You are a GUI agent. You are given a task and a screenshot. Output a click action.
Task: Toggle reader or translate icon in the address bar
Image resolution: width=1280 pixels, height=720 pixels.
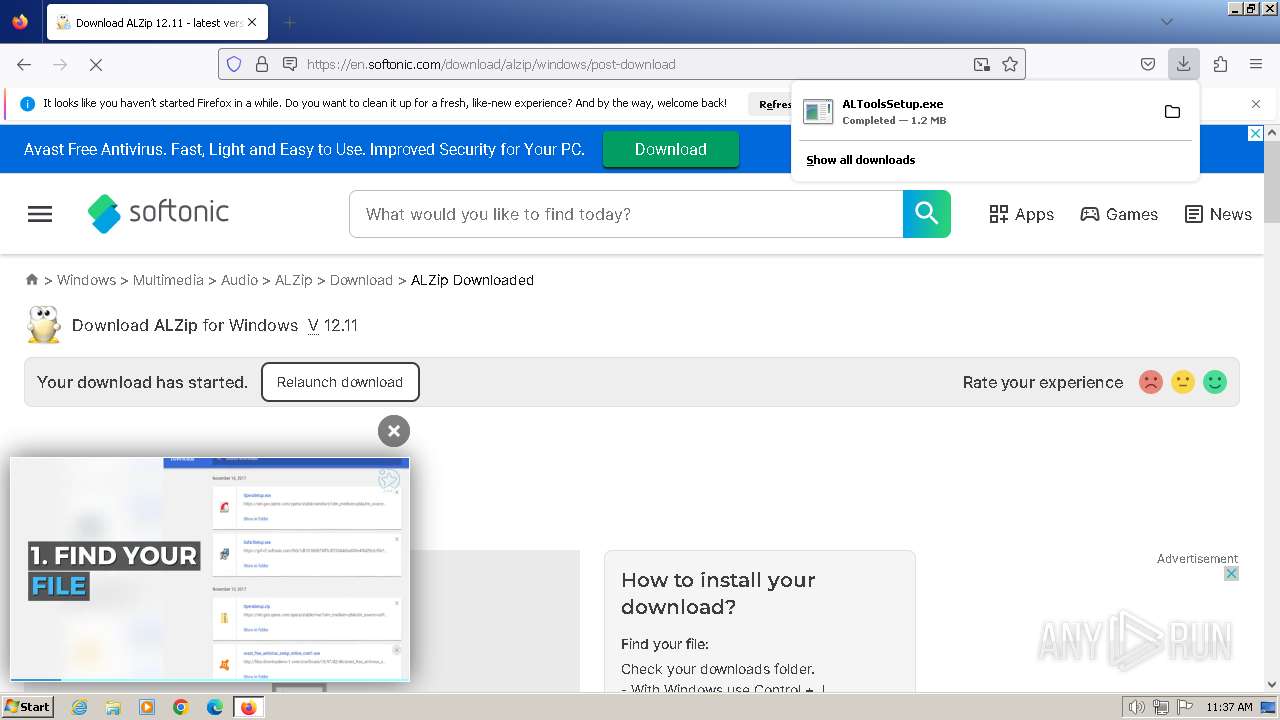982,64
